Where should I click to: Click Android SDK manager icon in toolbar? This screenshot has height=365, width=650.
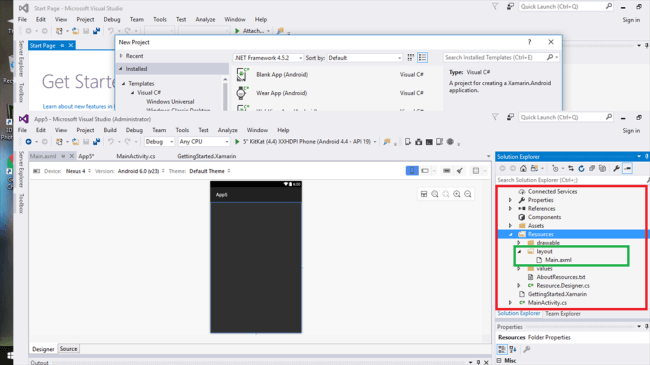[x=419, y=142]
